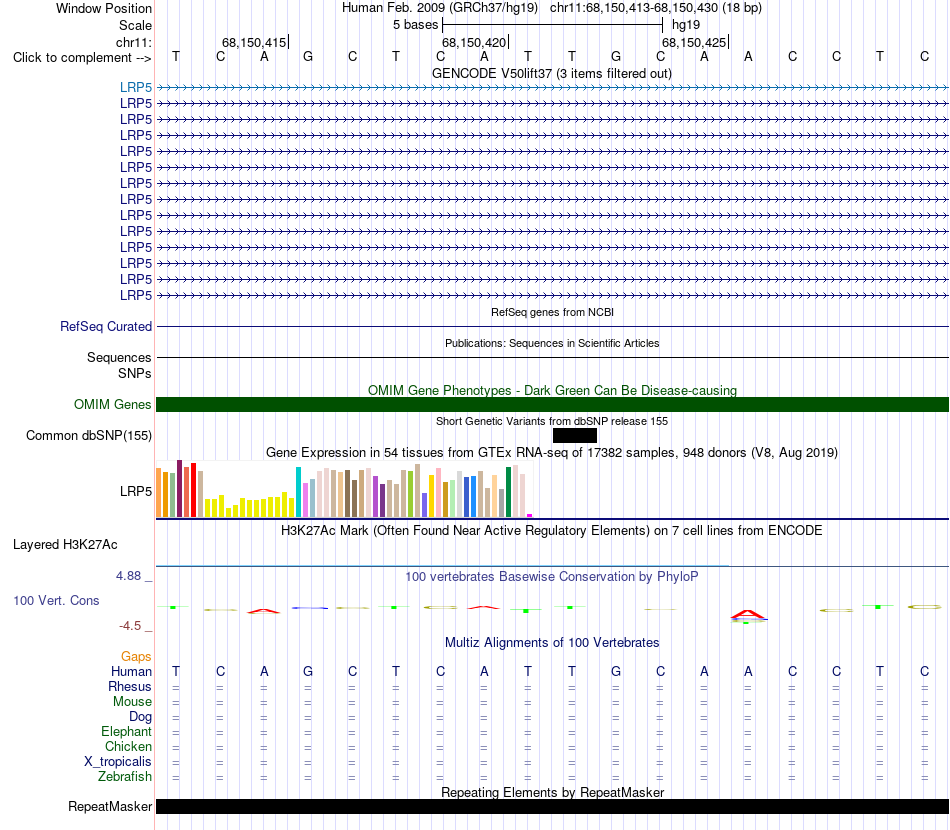Click the PhyloP Basewise Conservation title
This screenshot has height=830, width=950.
(552, 577)
